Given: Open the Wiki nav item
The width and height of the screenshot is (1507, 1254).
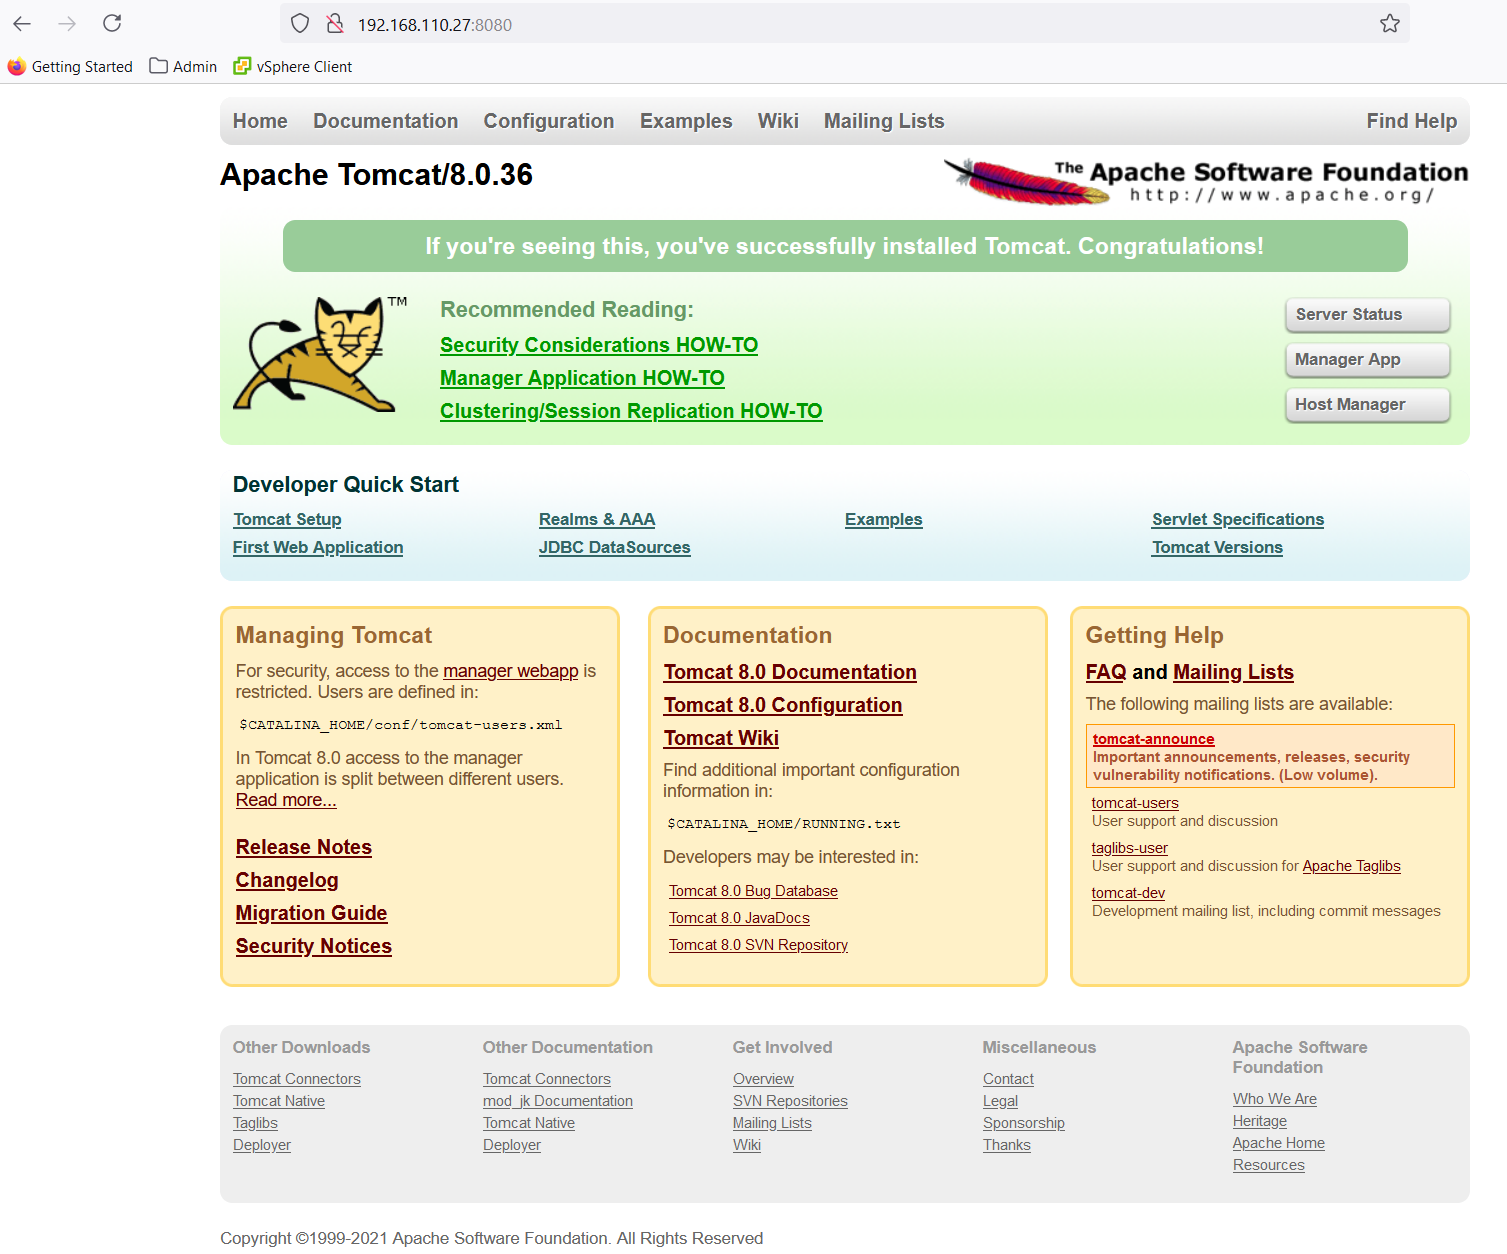Looking at the screenshot, I should [x=778, y=121].
